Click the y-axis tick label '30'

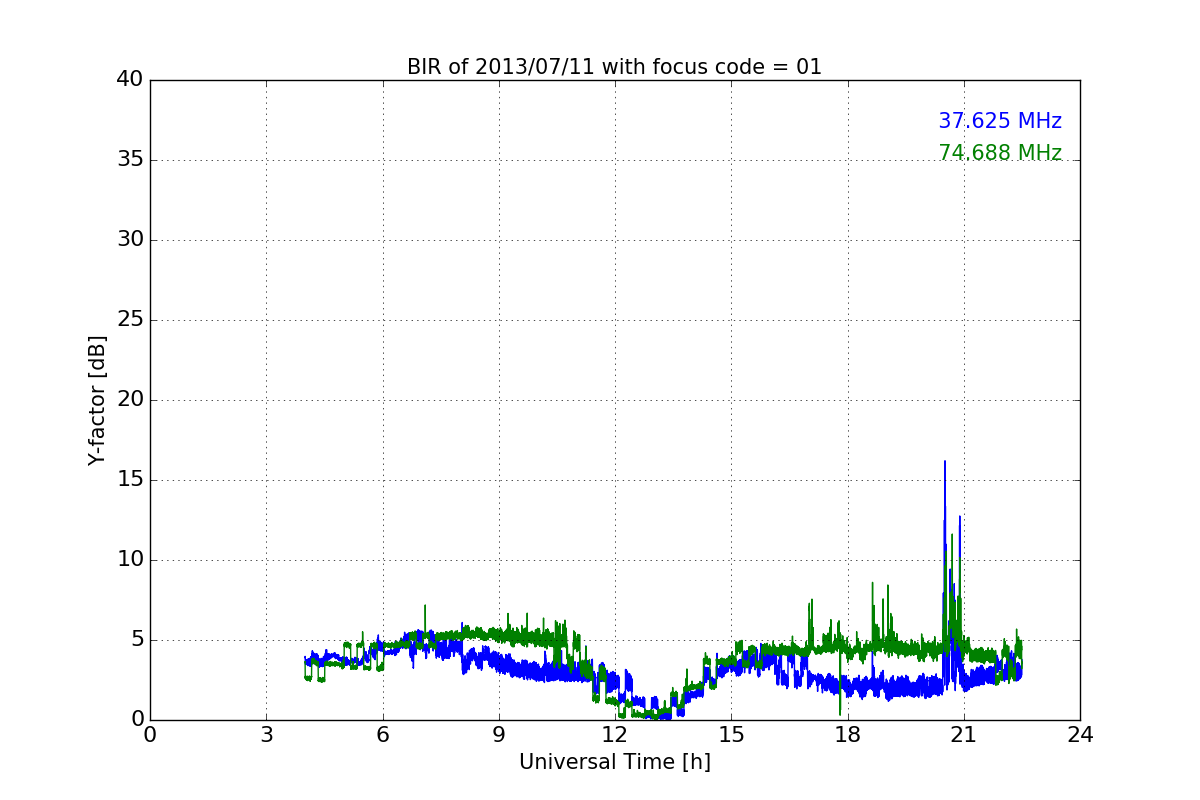coord(129,240)
